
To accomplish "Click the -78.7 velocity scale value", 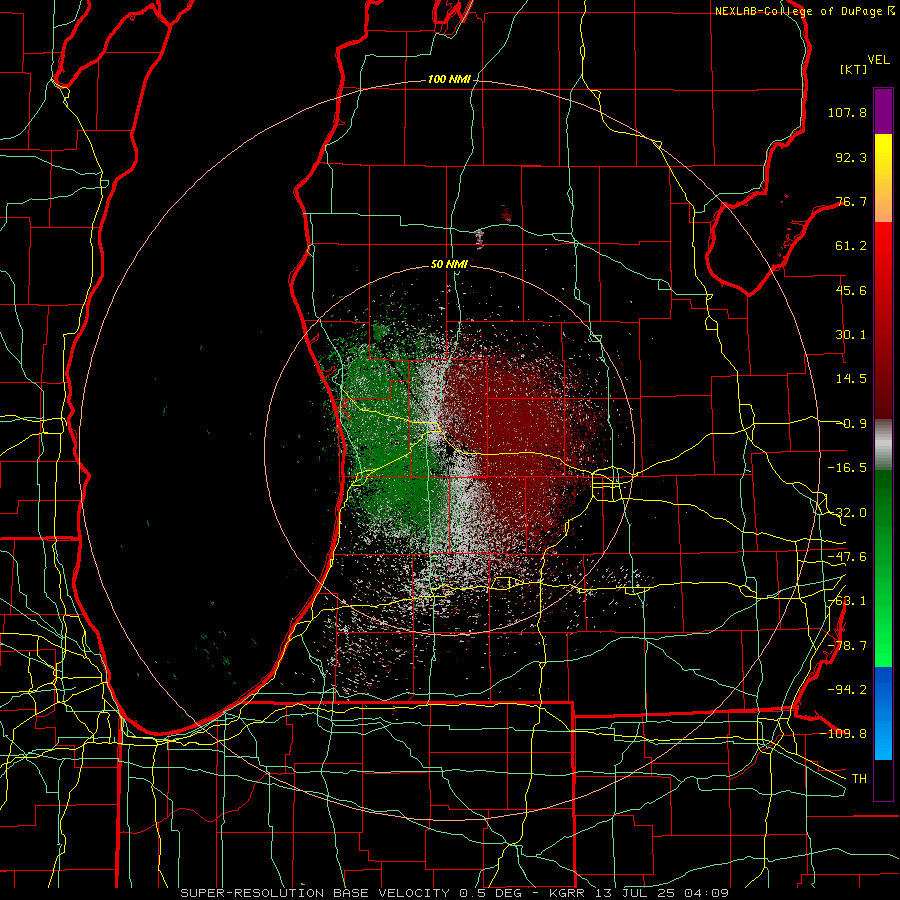I will pyautogui.click(x=847, y=646).
